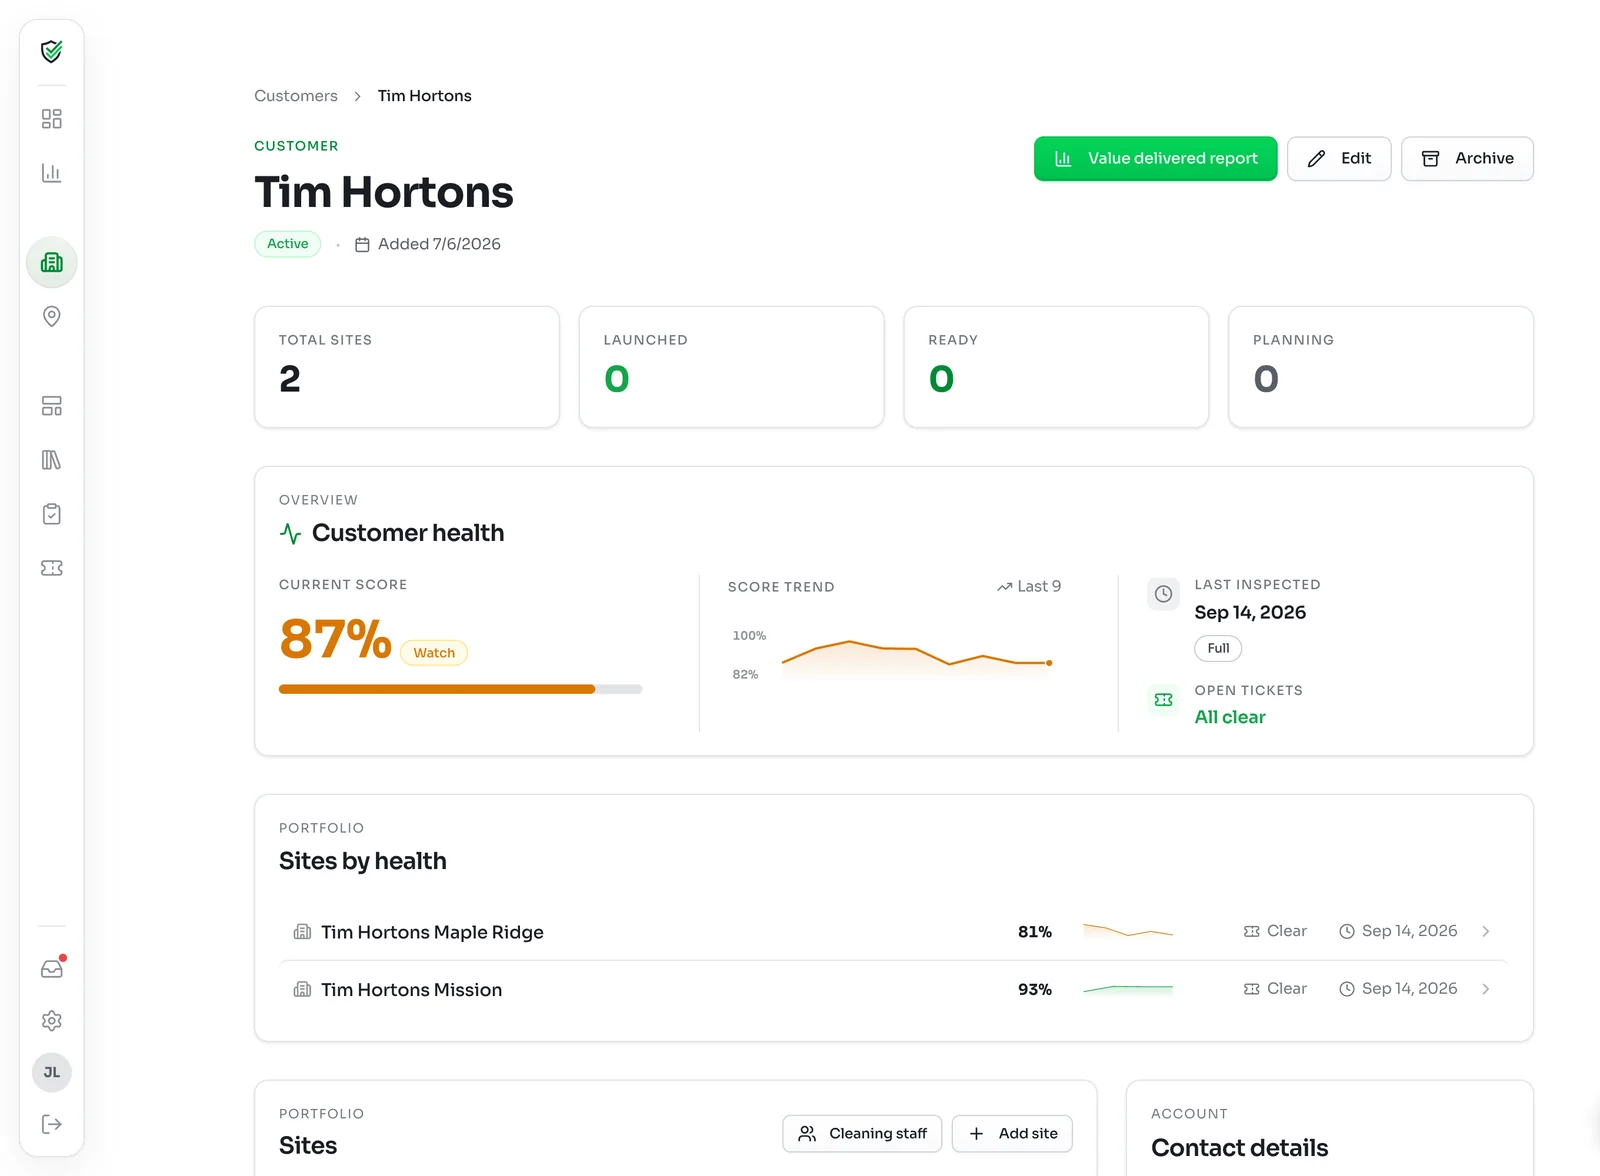Click the breadcrumb chevron after Customers
The height and width of the screenshot is (1176, 1600).
coord(357,96)
